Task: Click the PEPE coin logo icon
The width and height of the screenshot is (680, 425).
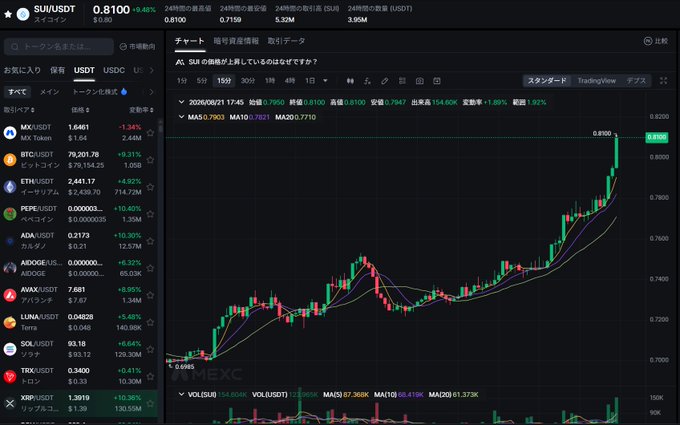Action: [10, 214]
